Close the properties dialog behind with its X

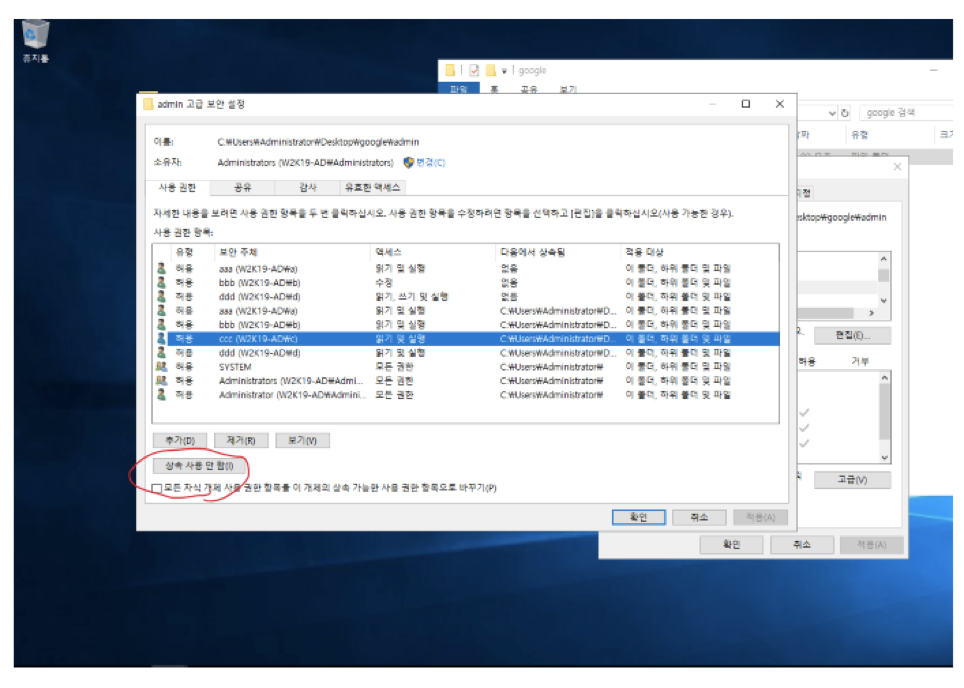[x=897, y=167]
